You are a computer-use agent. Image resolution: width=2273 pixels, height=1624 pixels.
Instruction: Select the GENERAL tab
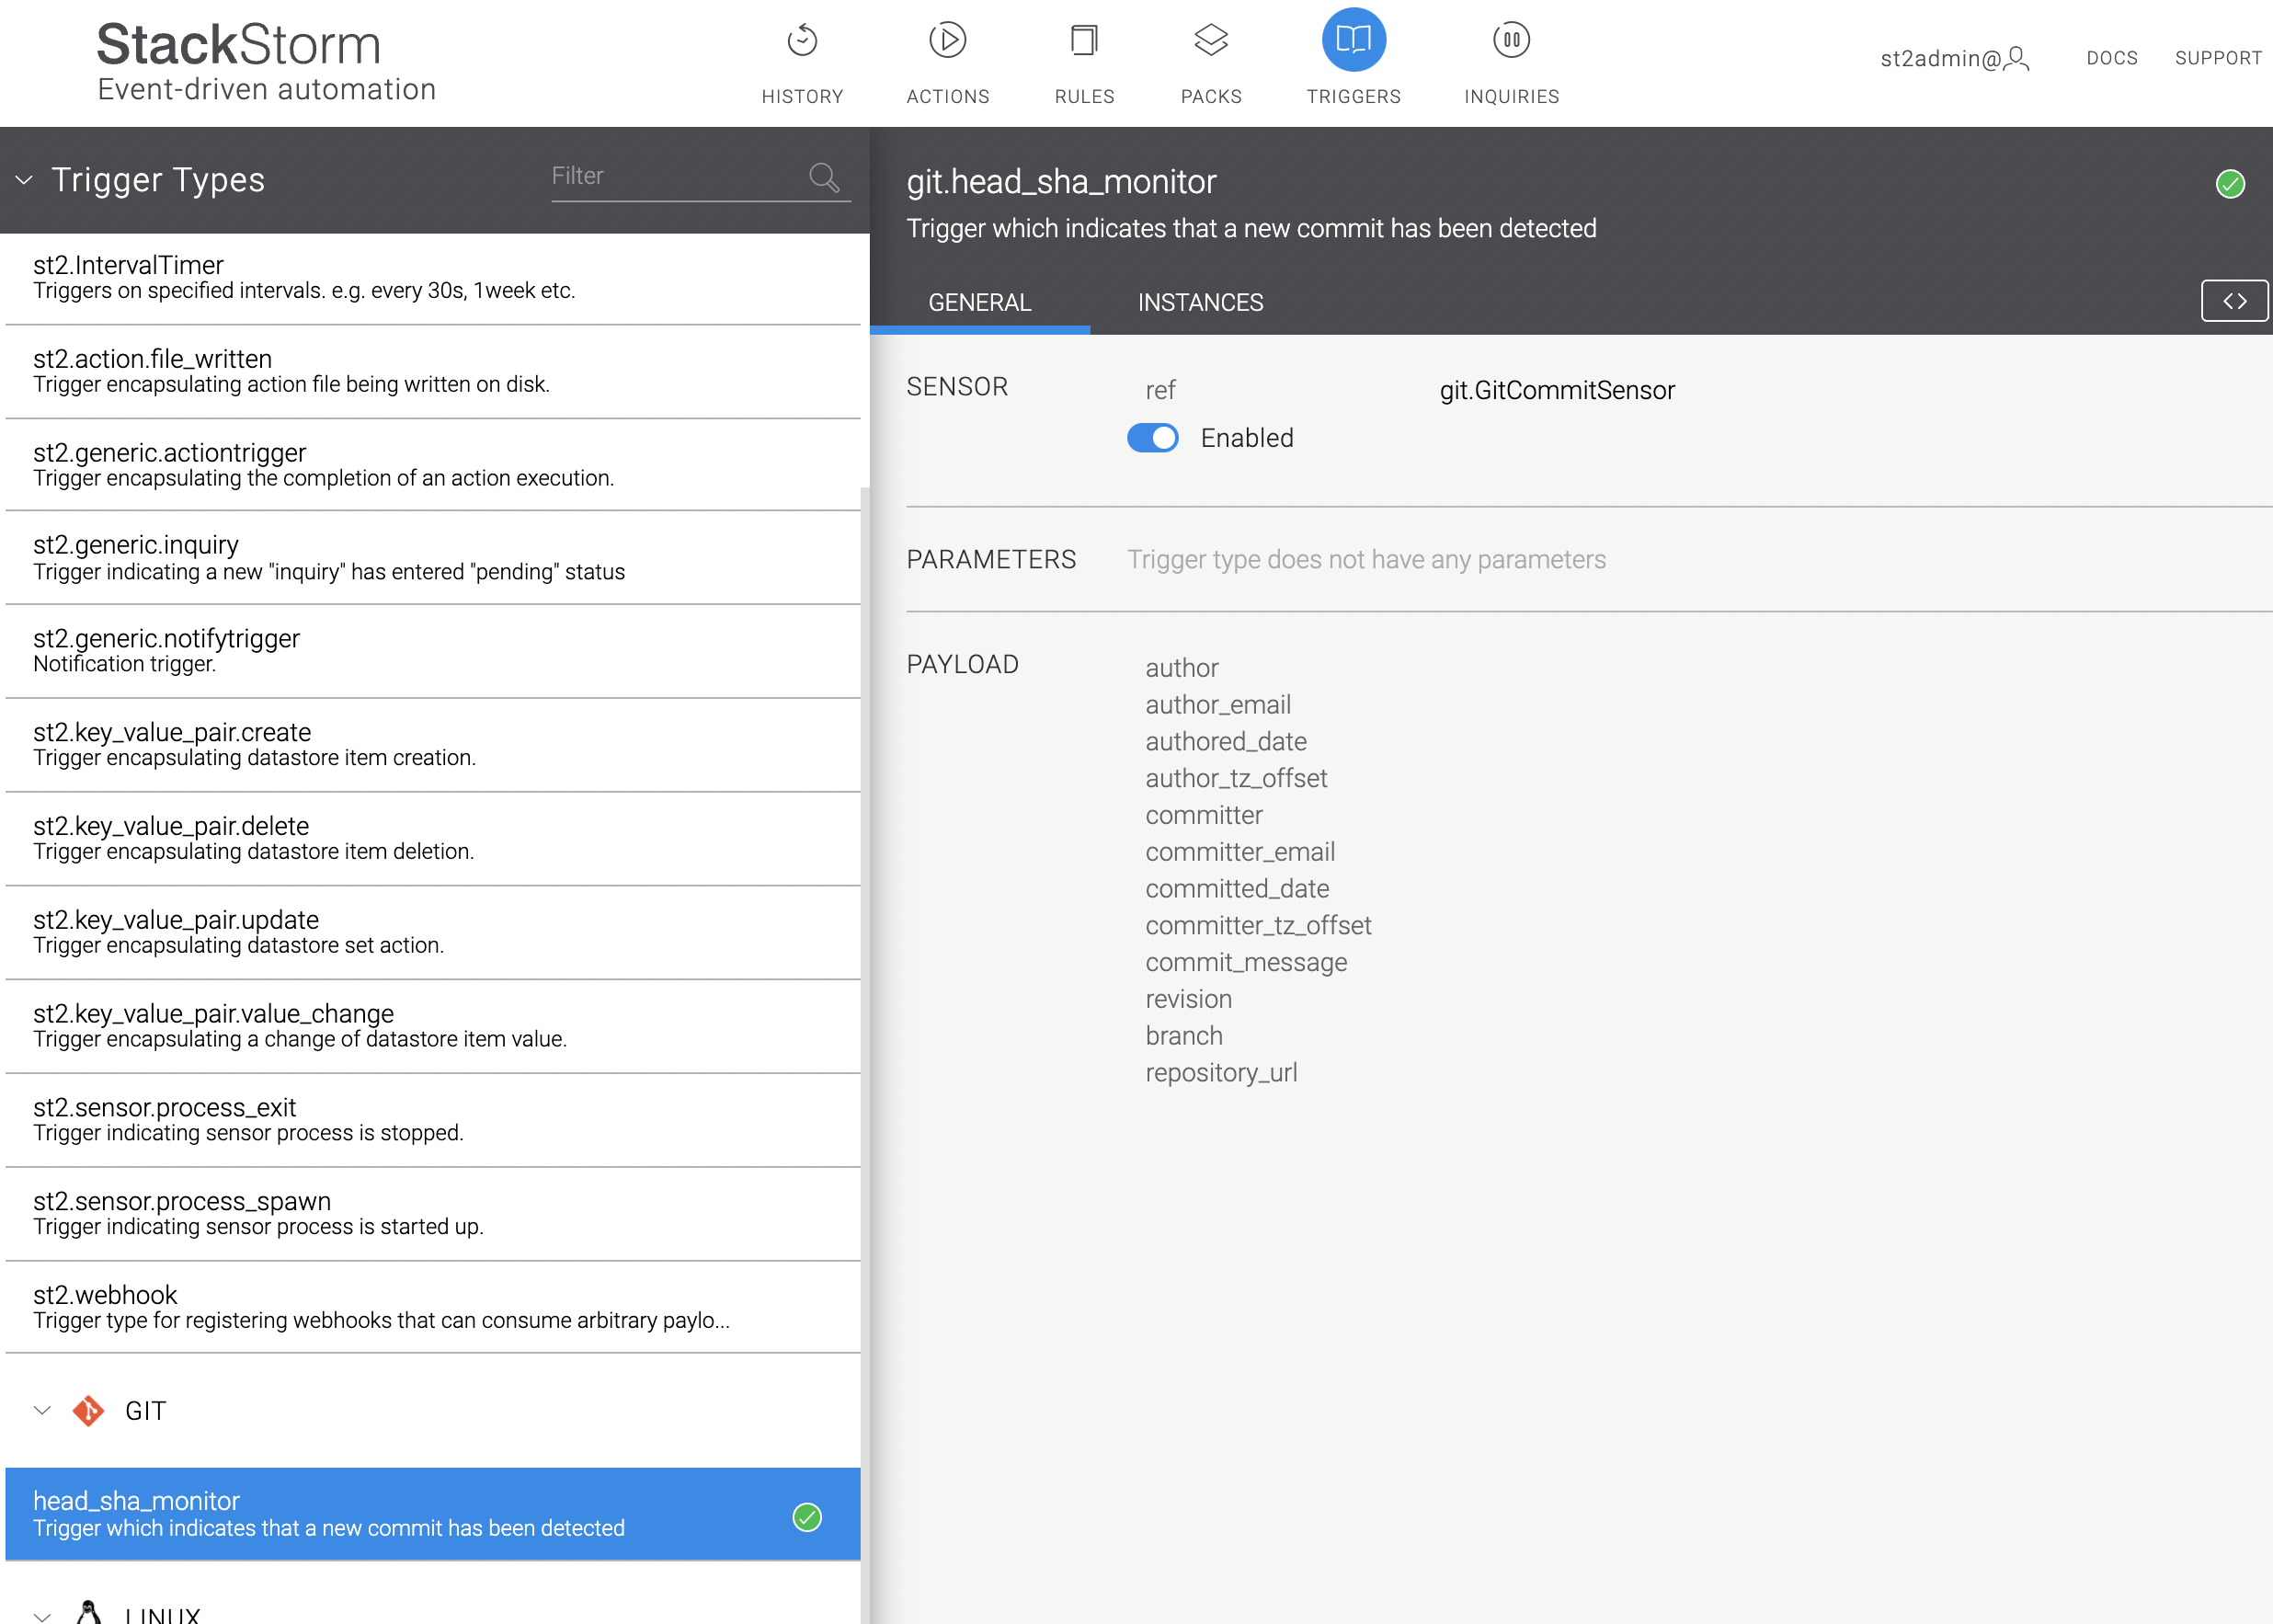pos(979,302)
